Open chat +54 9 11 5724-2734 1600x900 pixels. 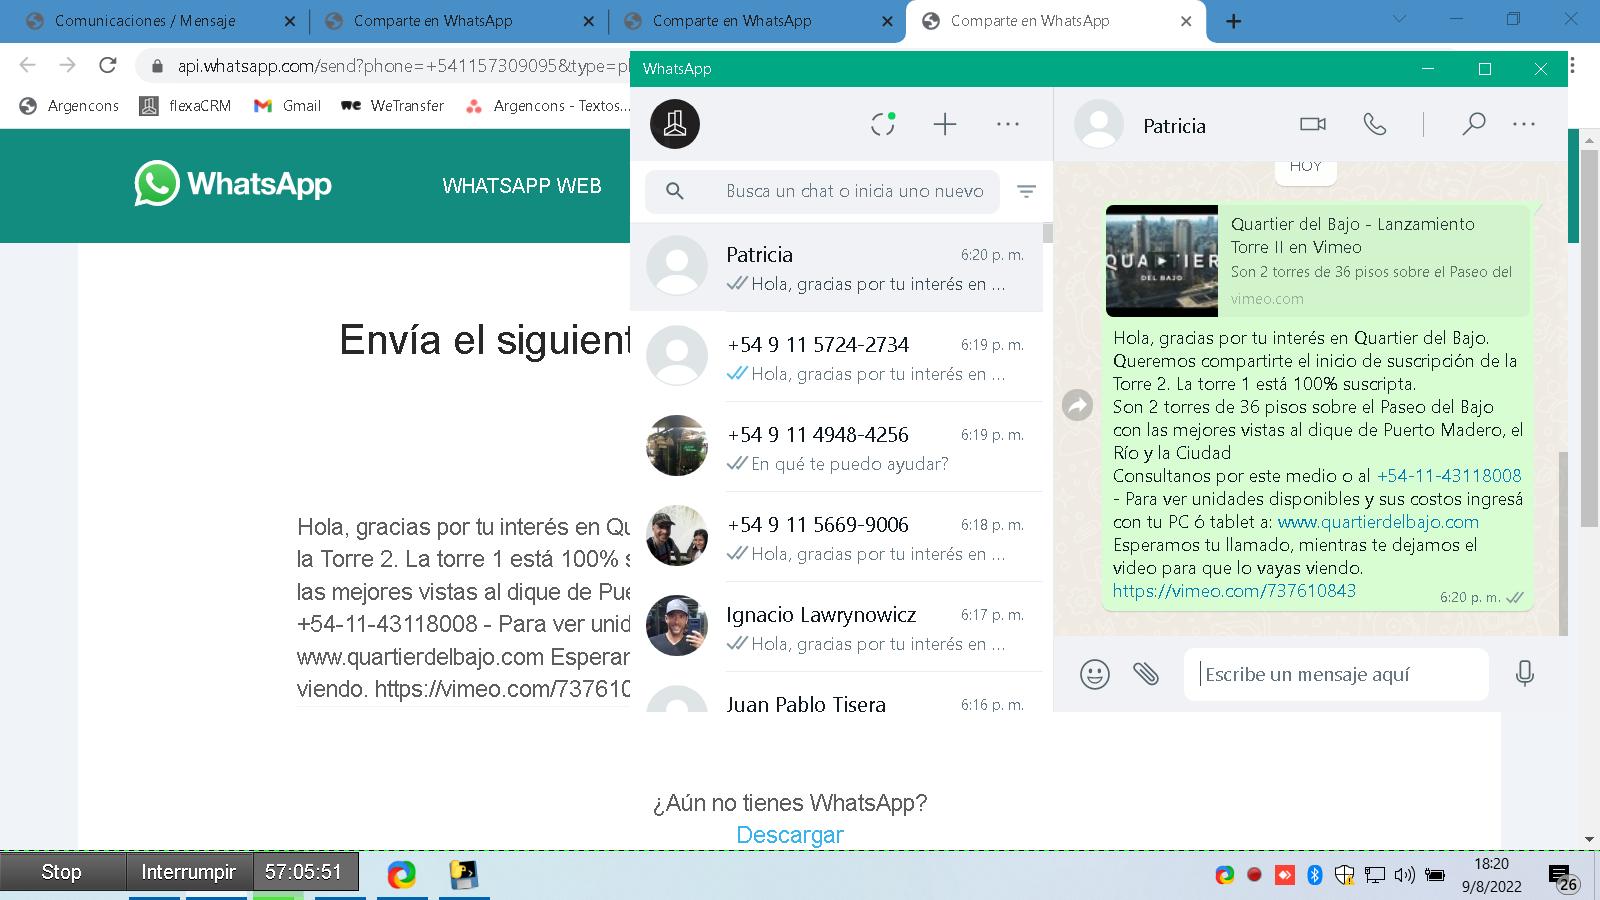[x=836, y=357]
